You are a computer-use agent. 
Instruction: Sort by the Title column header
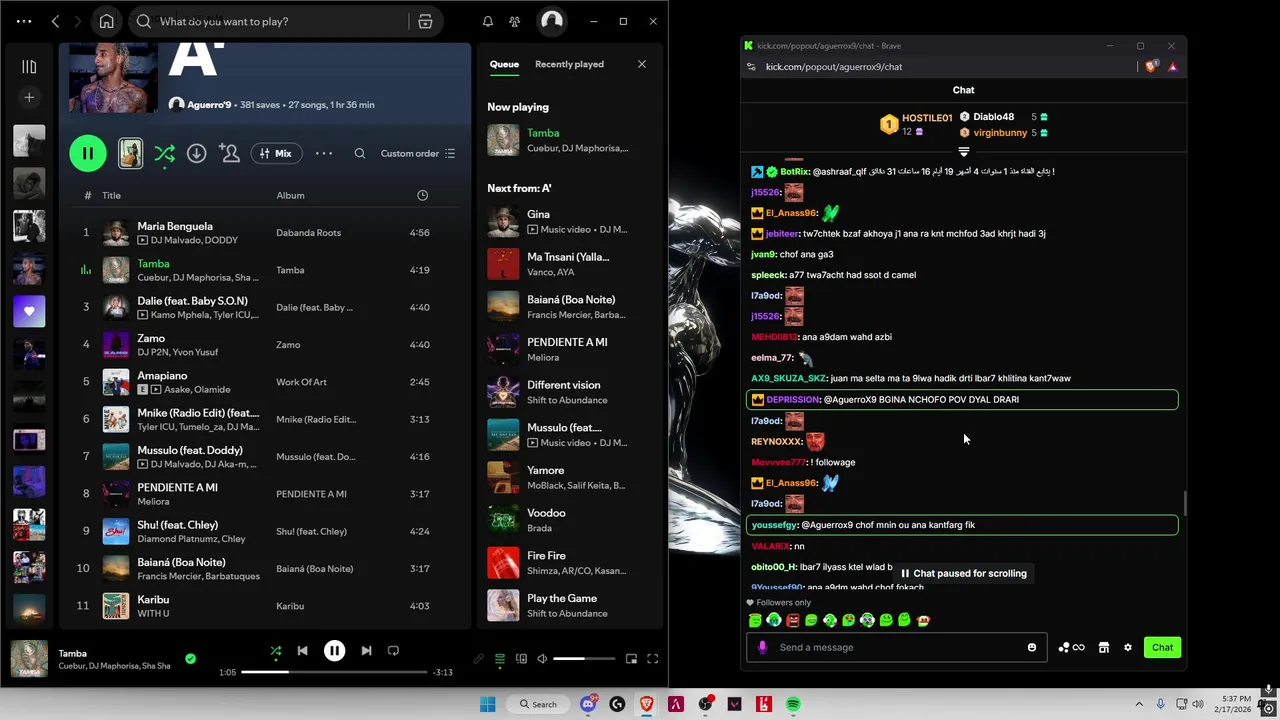pyautogui.click(x=111, y=195)
